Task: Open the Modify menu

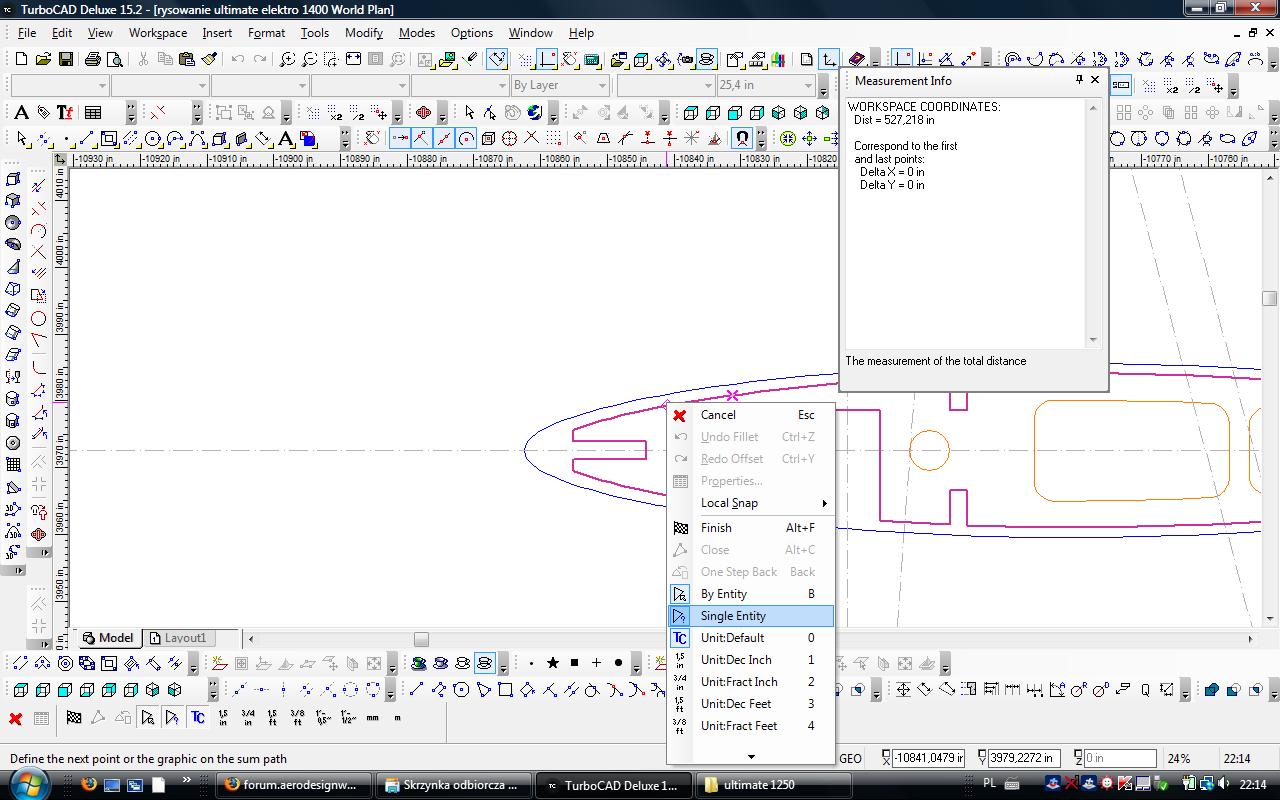Action: (x=363, y=33)
